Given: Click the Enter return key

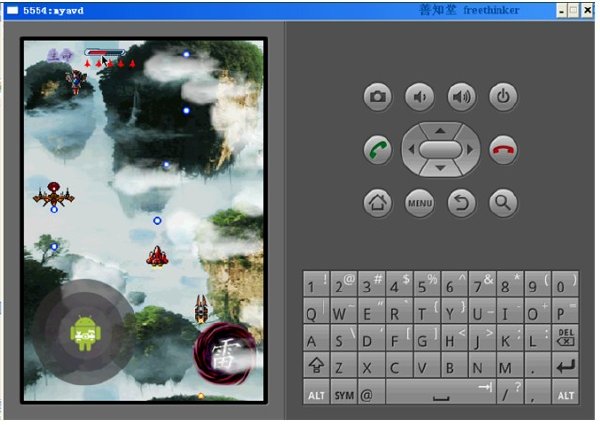Looking at the screenshot, I should pyautogui.click(x=565, y=365).
